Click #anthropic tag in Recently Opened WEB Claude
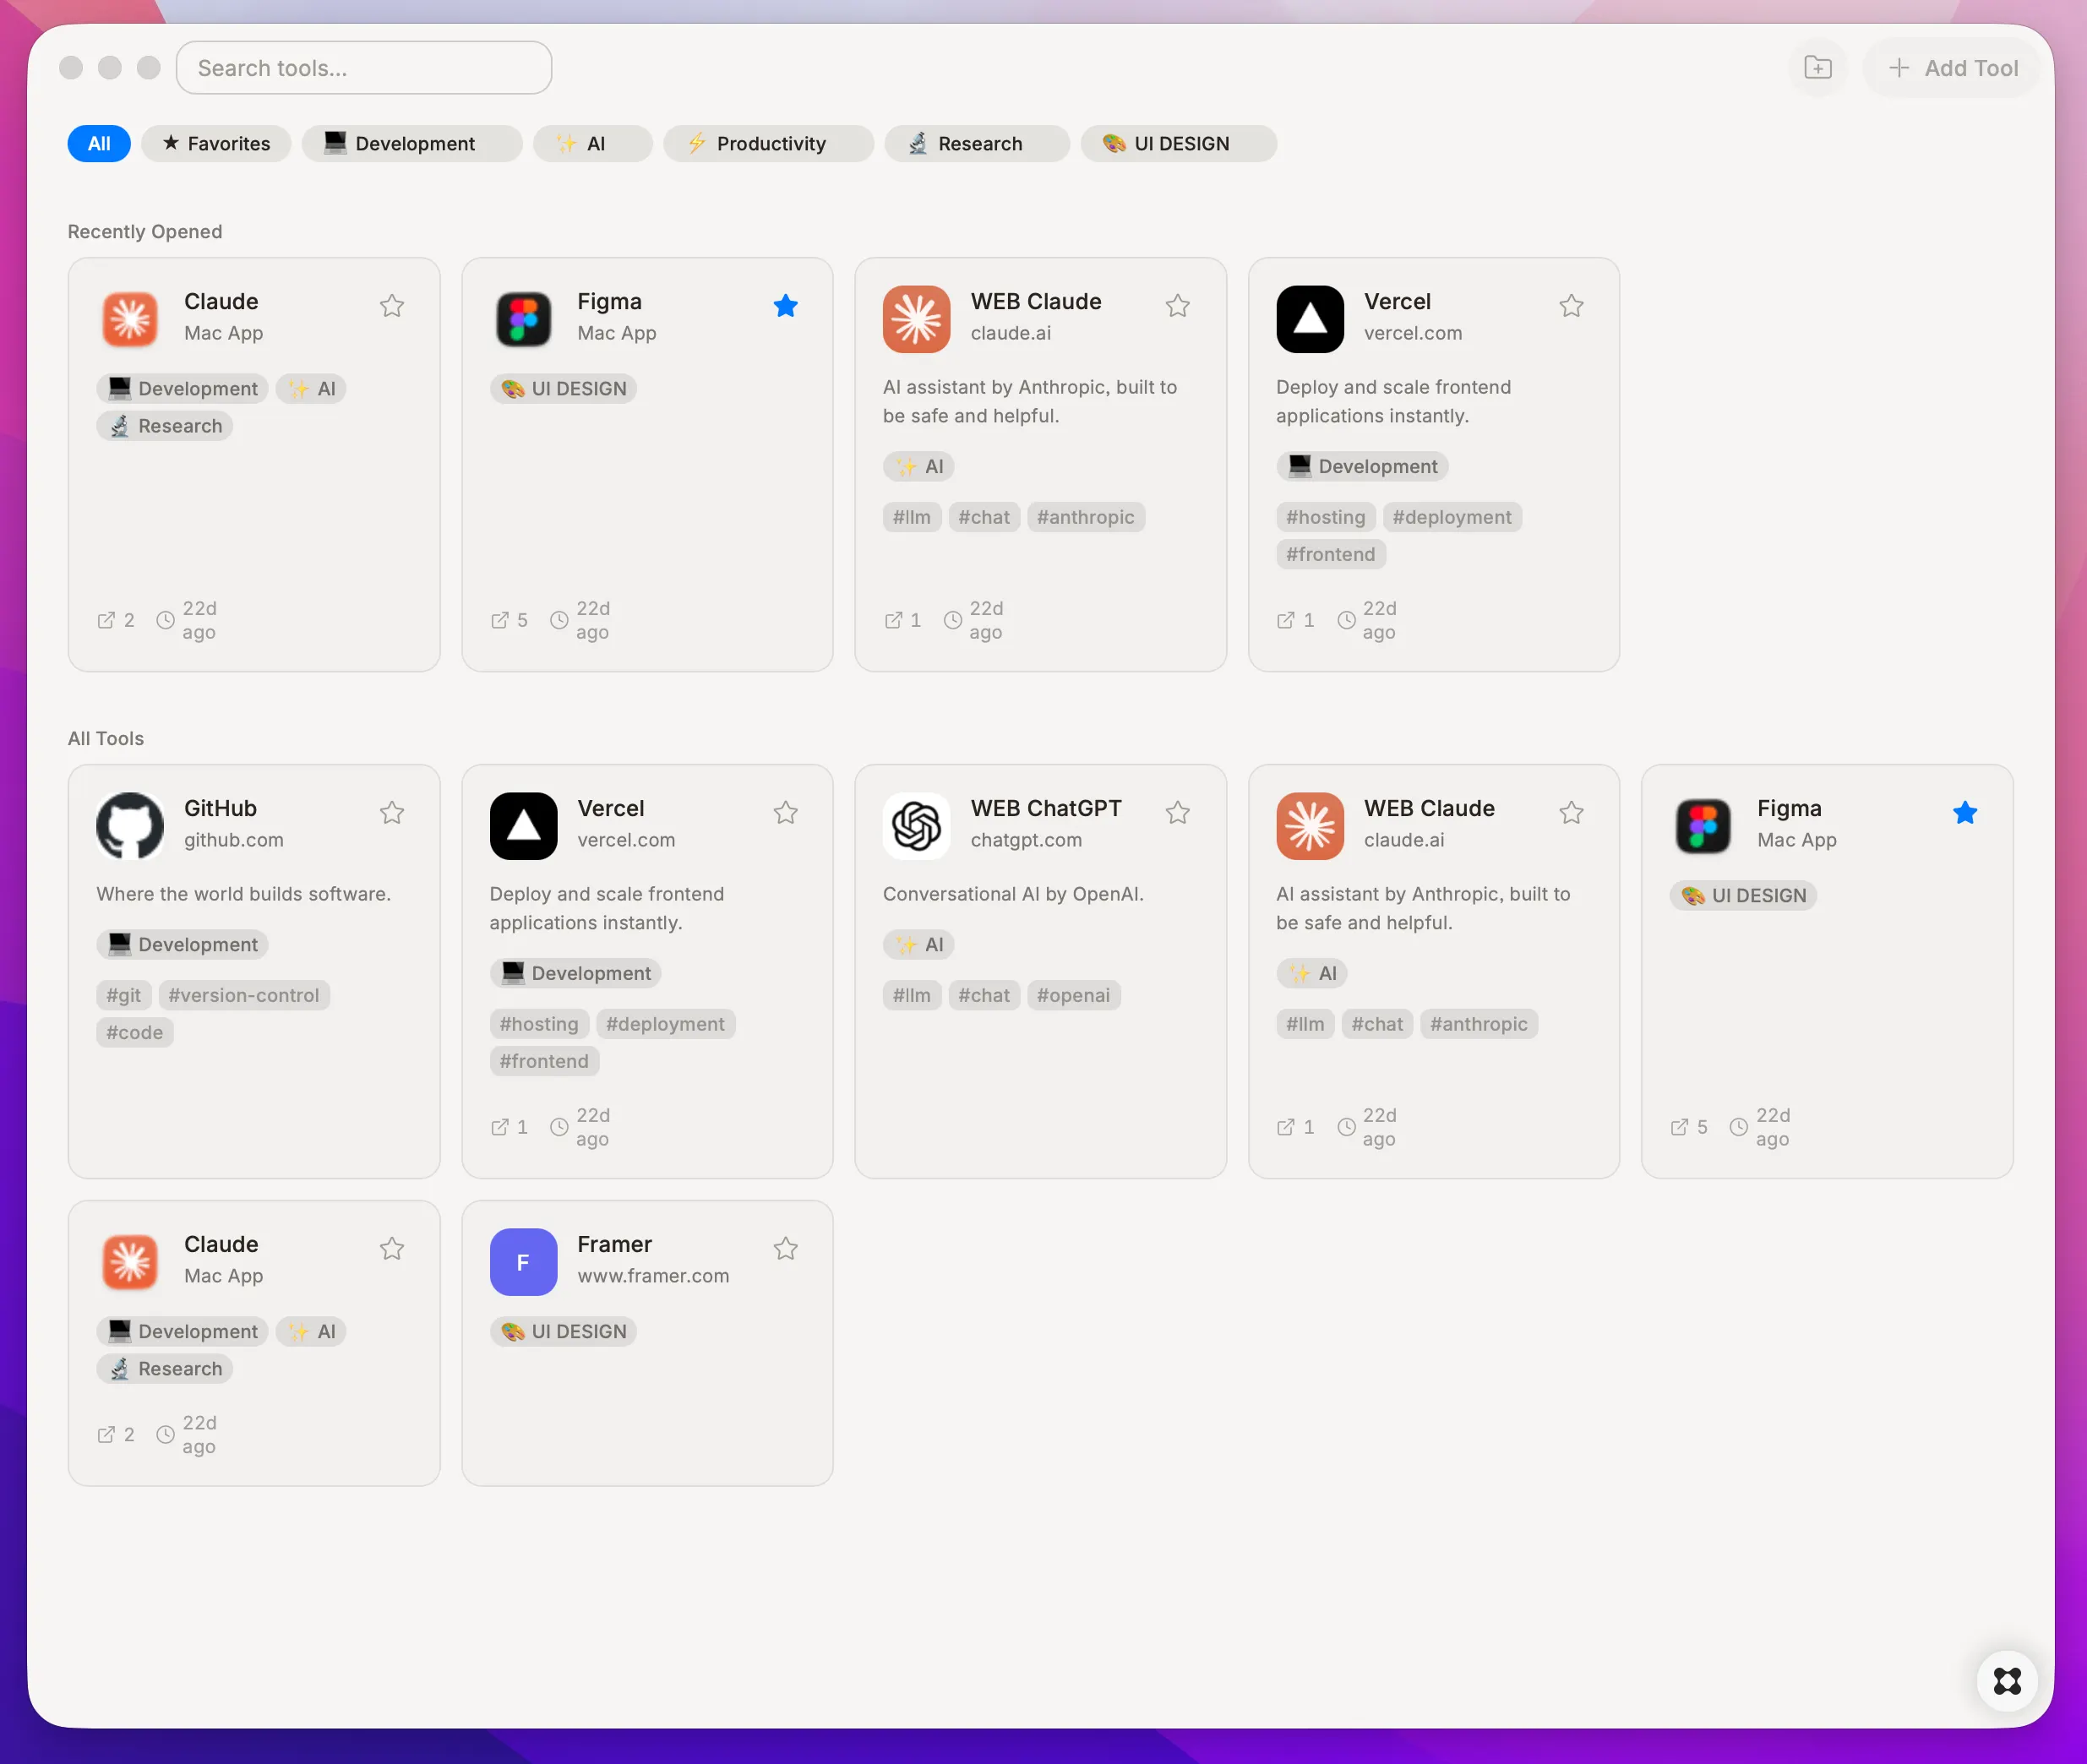 pyautogui.click(x=1085, y=517)
